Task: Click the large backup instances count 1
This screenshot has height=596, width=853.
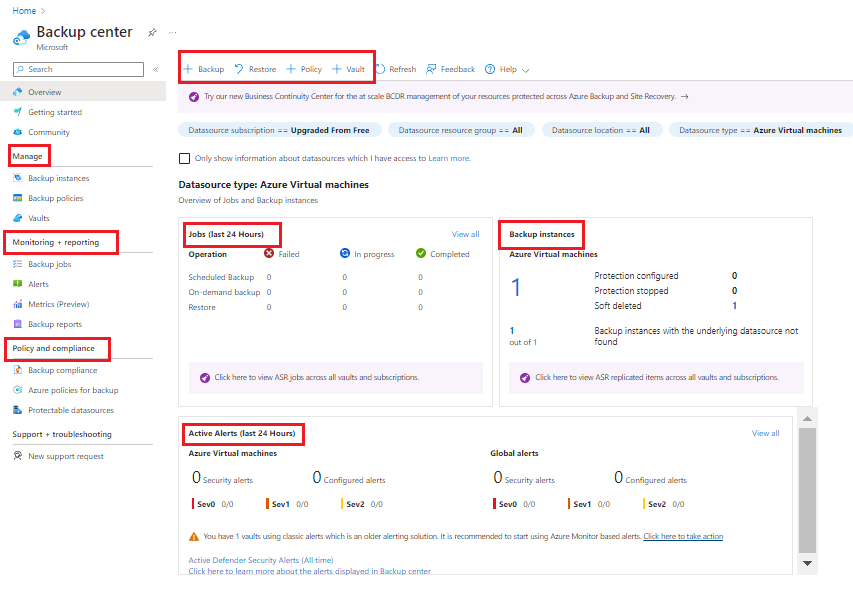Action: pyautogui.click(x=516, y=287)
